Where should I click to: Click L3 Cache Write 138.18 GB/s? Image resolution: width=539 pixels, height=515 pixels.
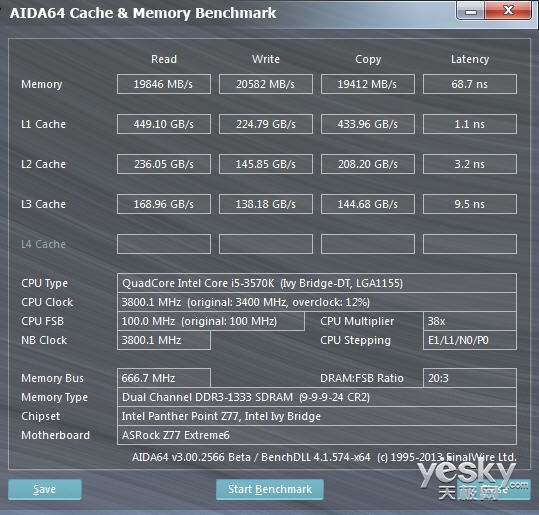266,204
